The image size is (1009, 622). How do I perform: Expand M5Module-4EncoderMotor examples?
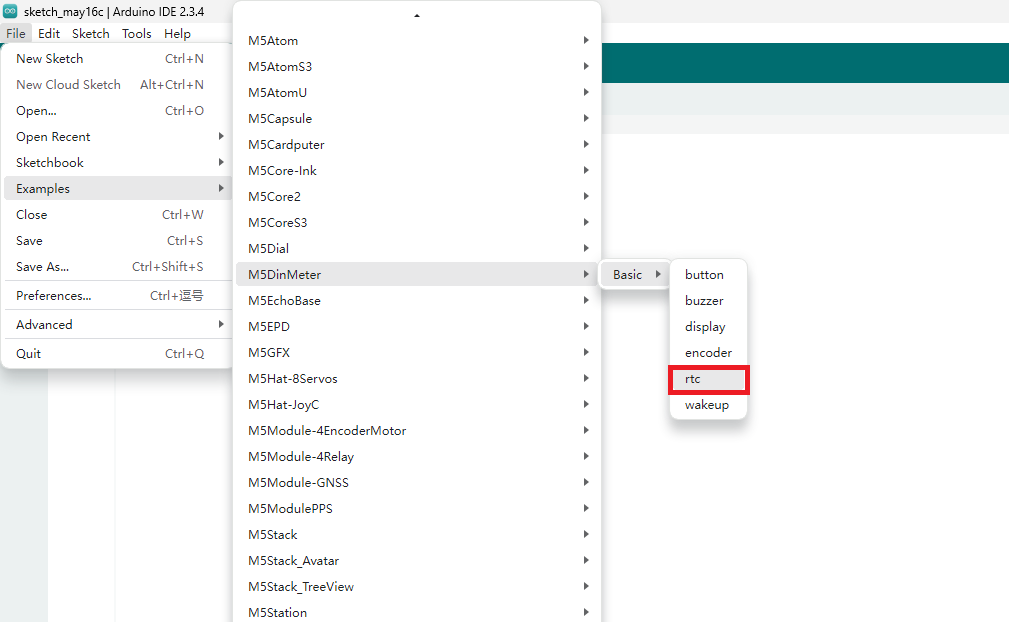coord(417,430)
